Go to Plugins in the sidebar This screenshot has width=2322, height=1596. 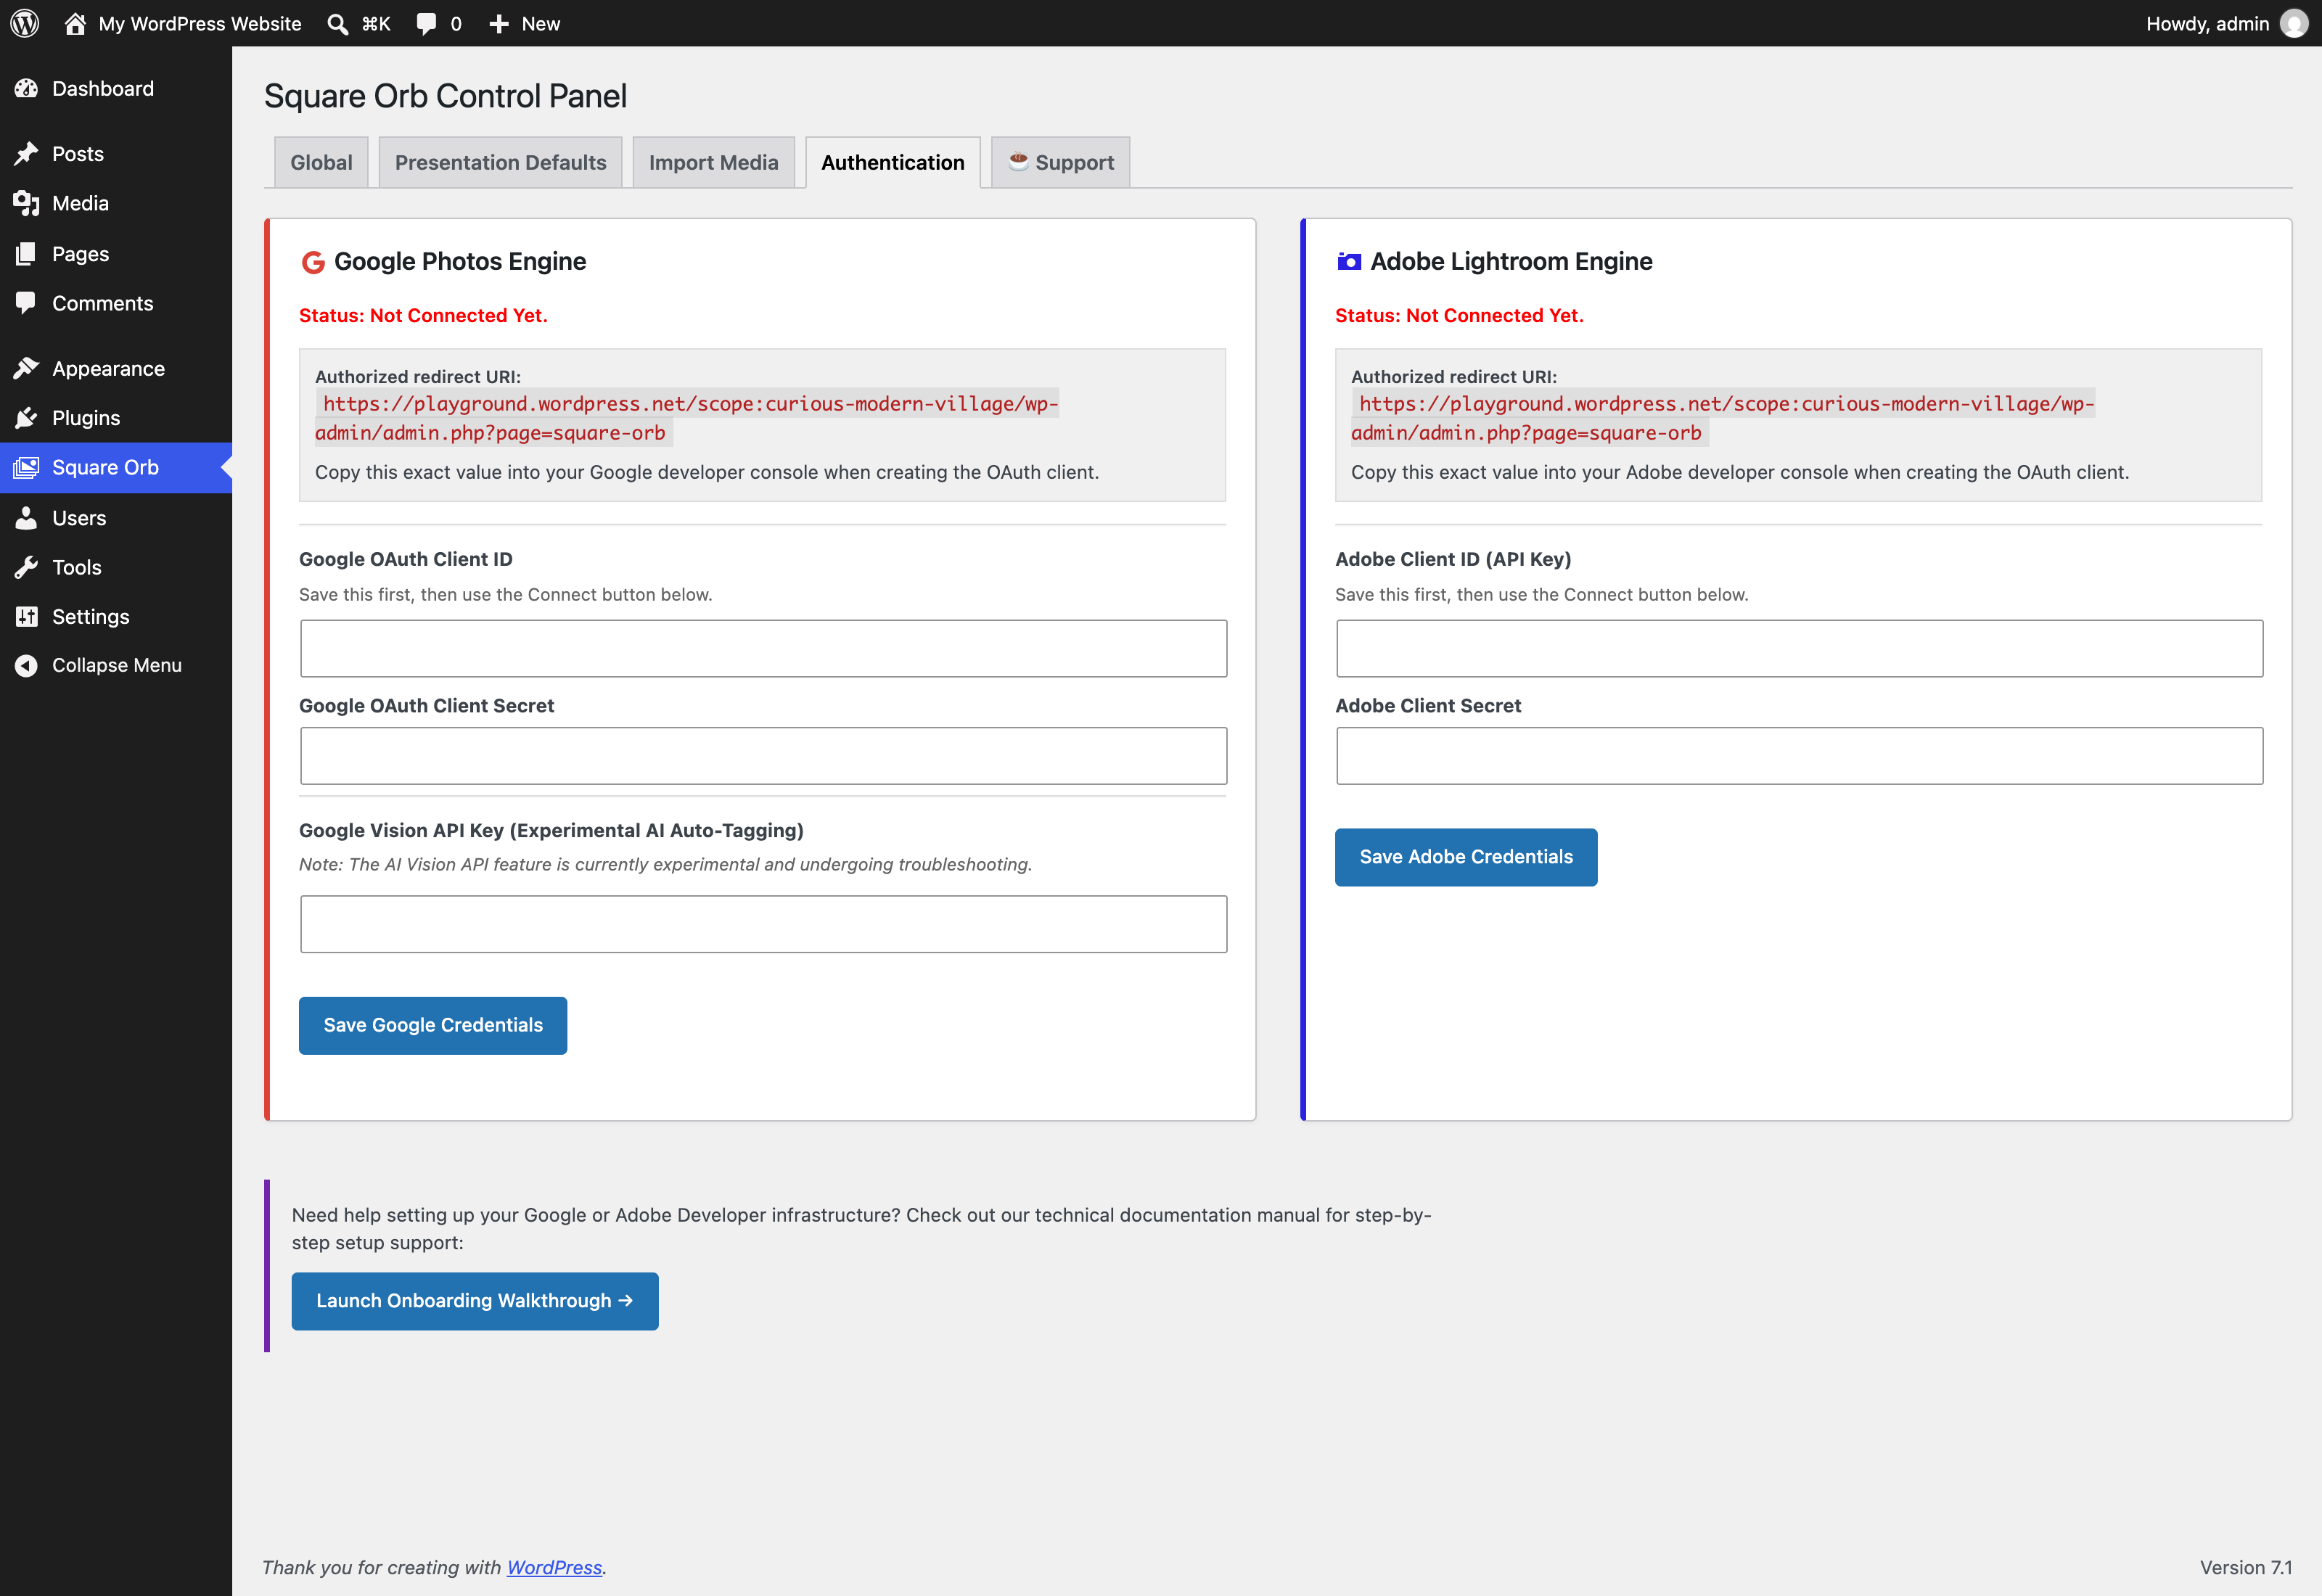(x=116, y=417)
